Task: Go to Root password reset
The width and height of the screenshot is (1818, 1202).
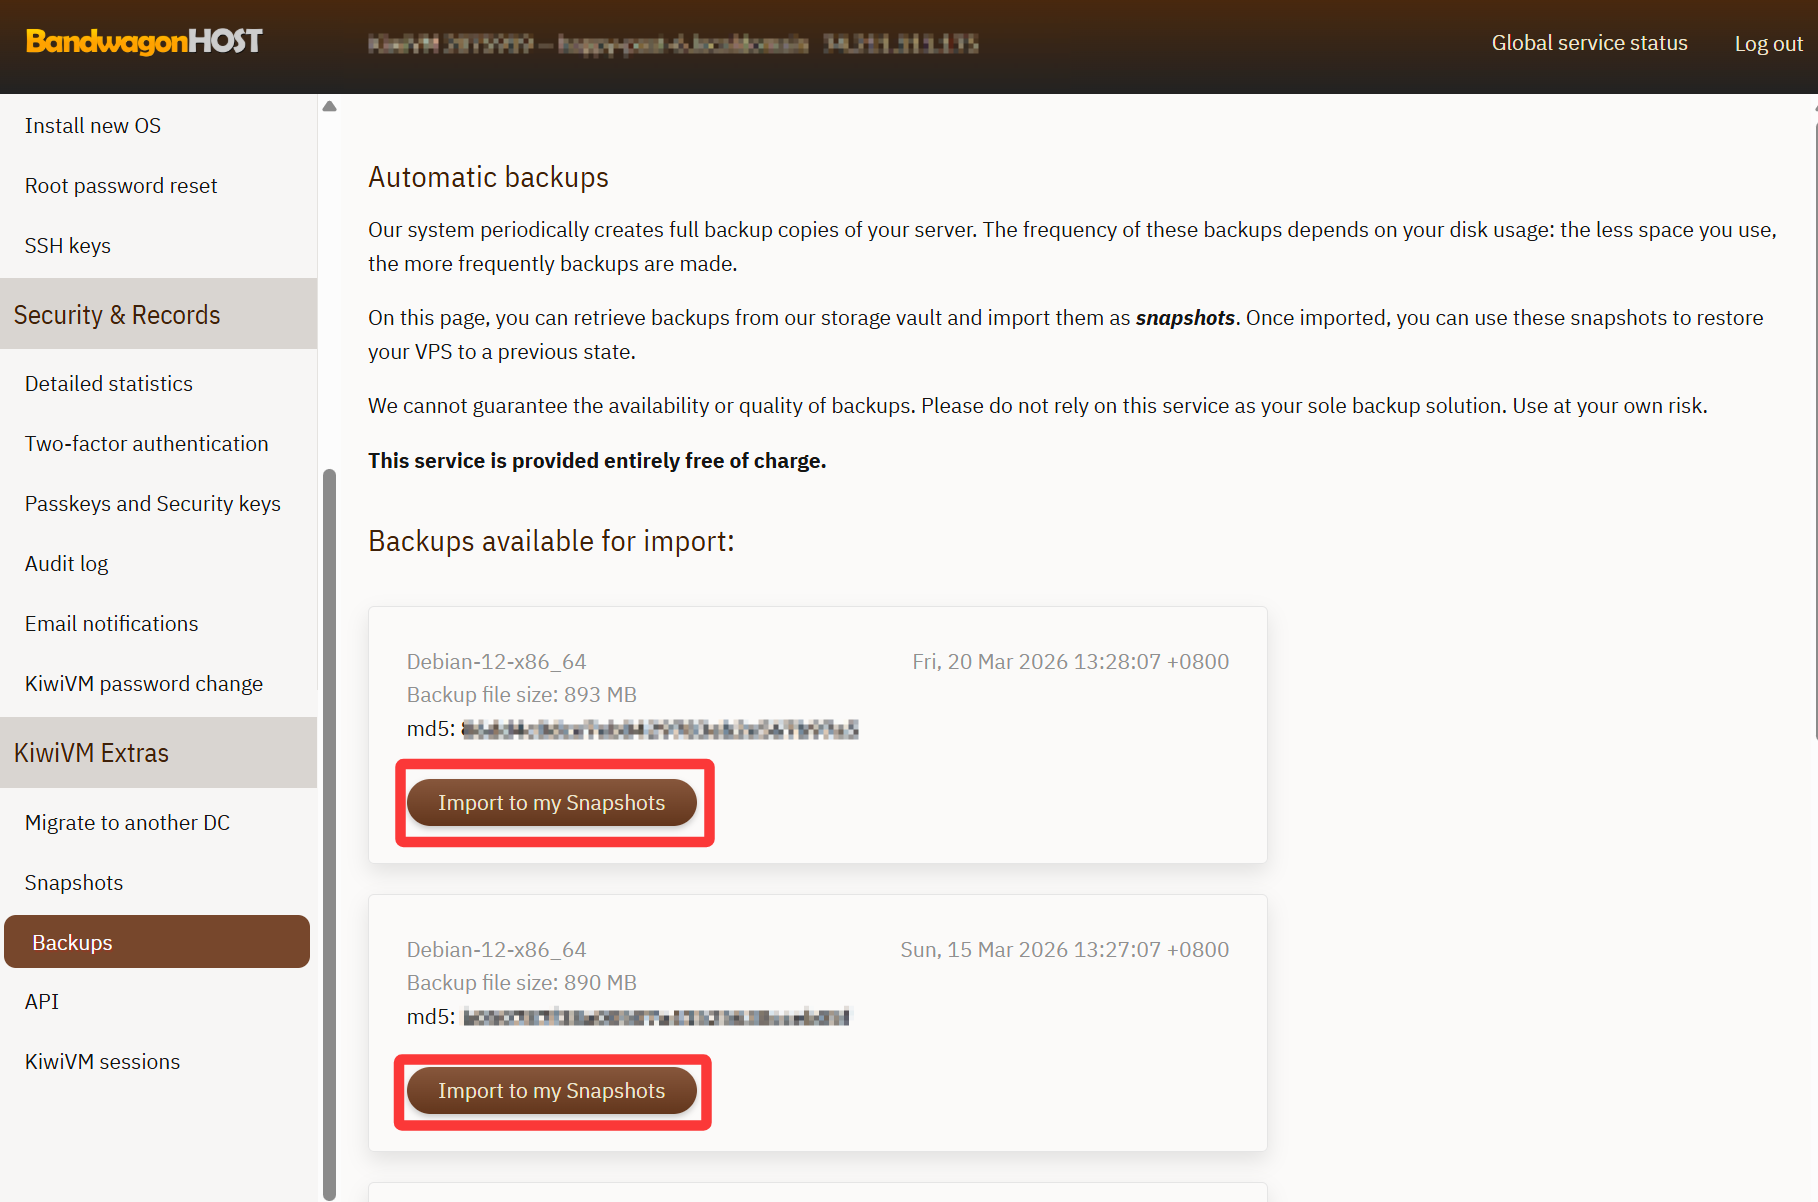Action: point(121,186)
